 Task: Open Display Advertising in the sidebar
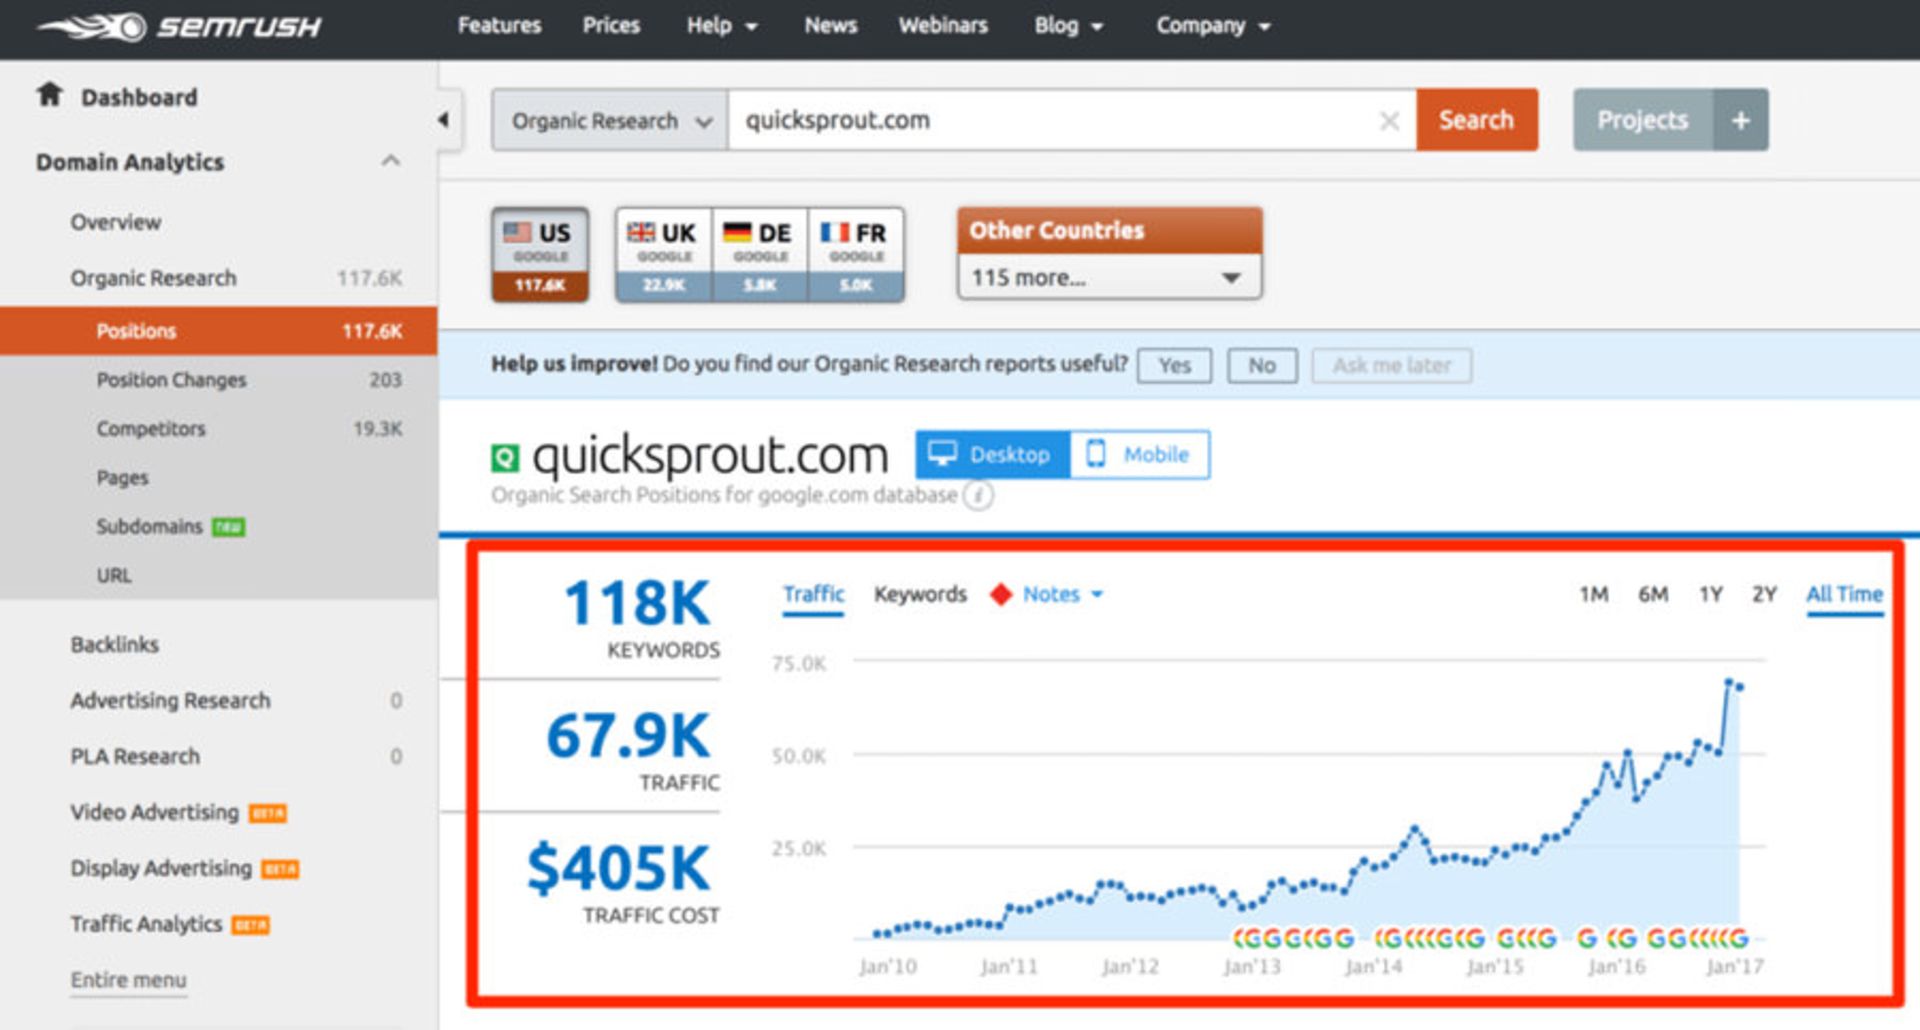pyautogui.click(x=161, y=869)
